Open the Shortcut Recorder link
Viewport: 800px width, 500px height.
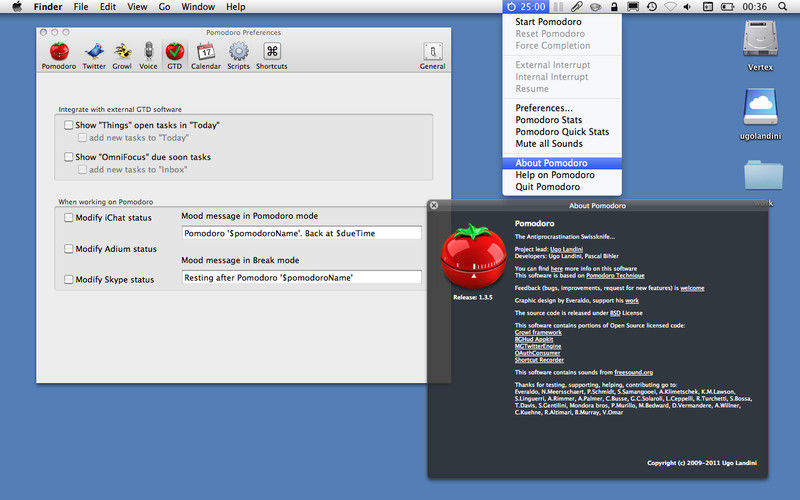539,360
